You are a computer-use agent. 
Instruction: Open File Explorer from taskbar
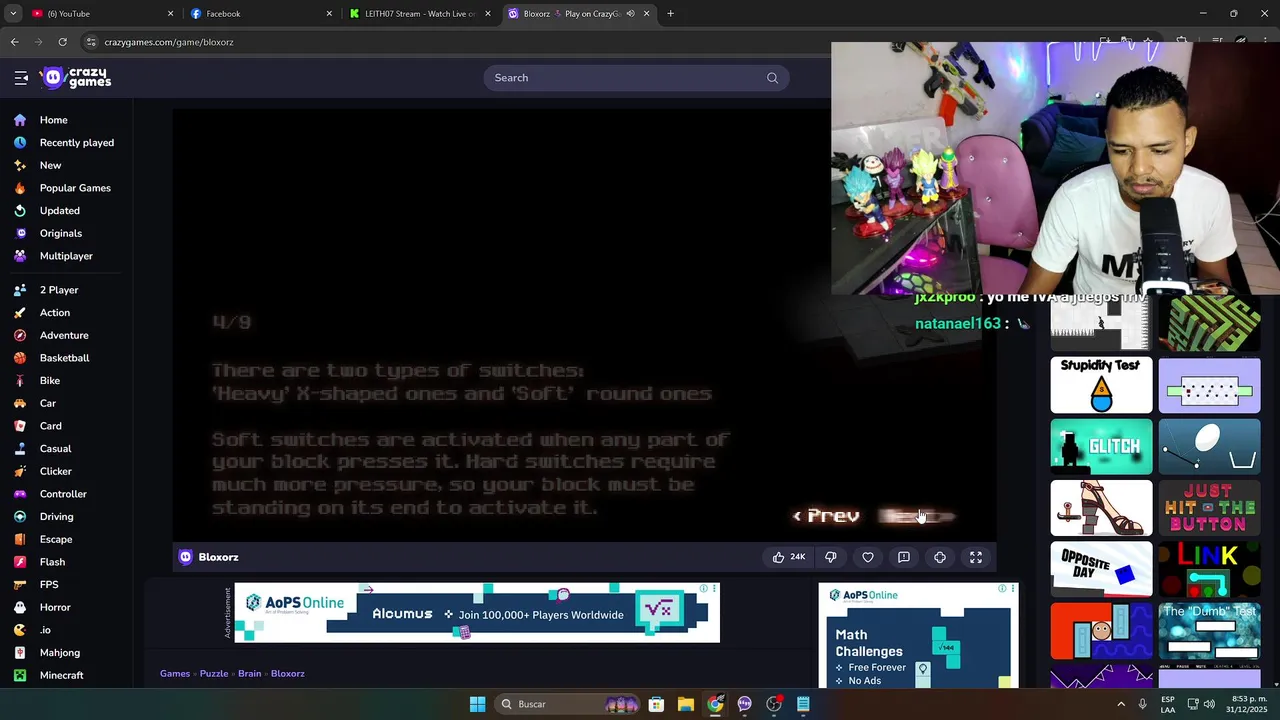click(685, 704)
